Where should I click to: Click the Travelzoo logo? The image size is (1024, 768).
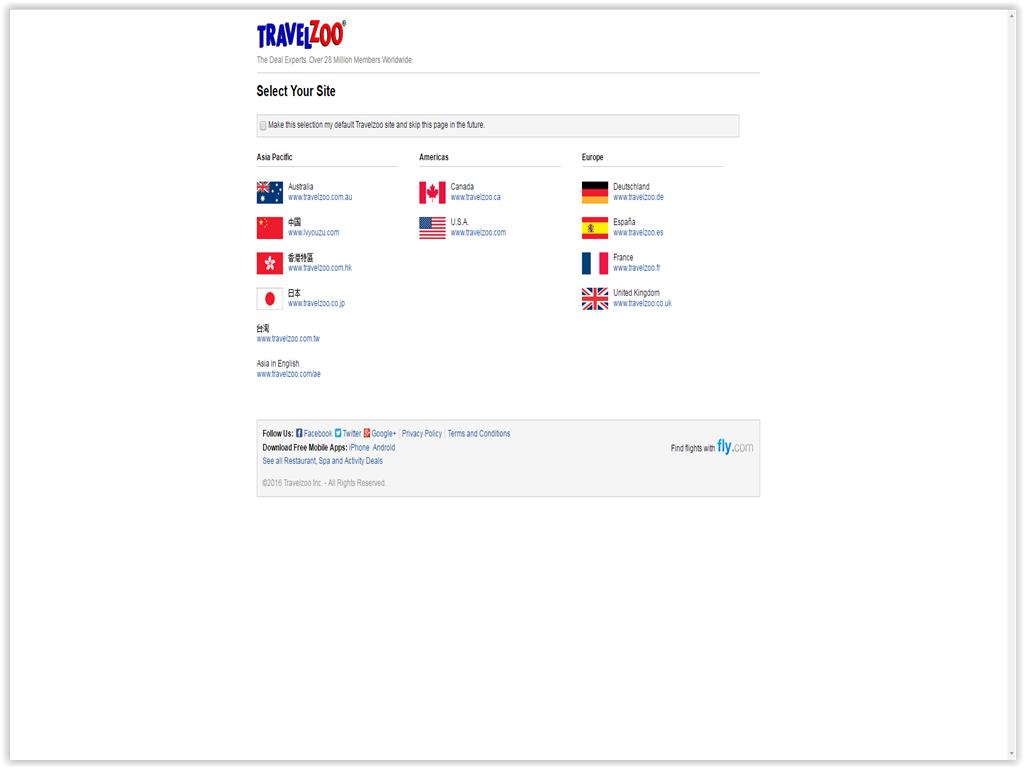[x=300, y=36]
